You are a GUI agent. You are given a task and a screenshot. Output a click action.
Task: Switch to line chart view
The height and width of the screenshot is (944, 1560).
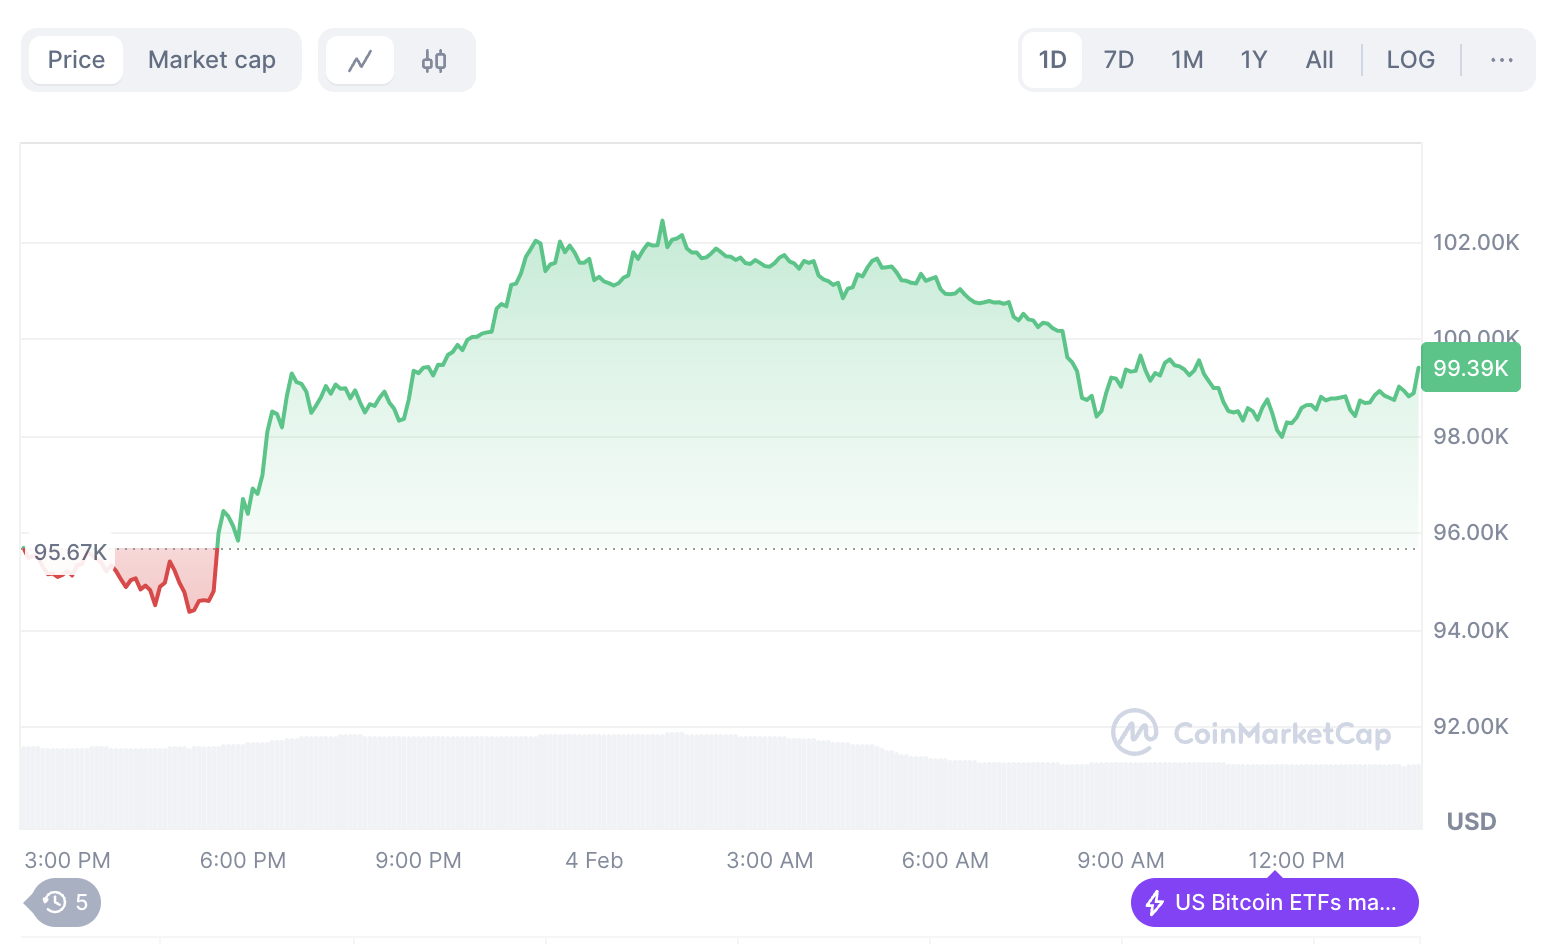[360, 61]
